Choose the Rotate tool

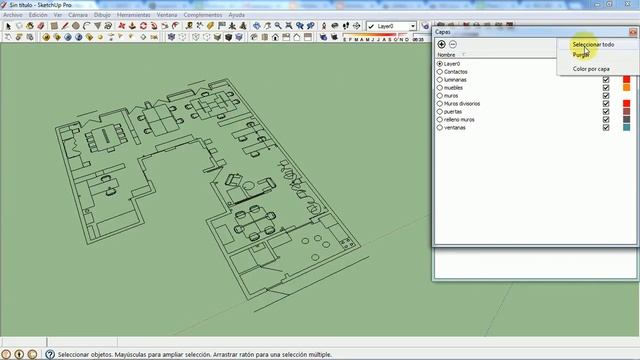[143, 26]
